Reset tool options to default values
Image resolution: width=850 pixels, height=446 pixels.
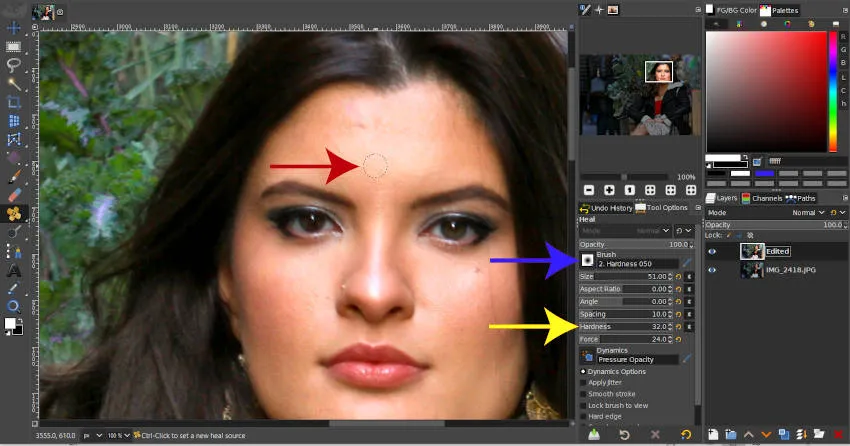[x=687, y=435]
